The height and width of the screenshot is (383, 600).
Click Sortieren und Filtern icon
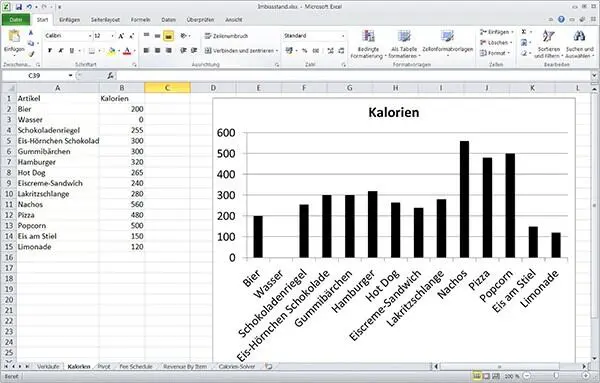(548, 36)
